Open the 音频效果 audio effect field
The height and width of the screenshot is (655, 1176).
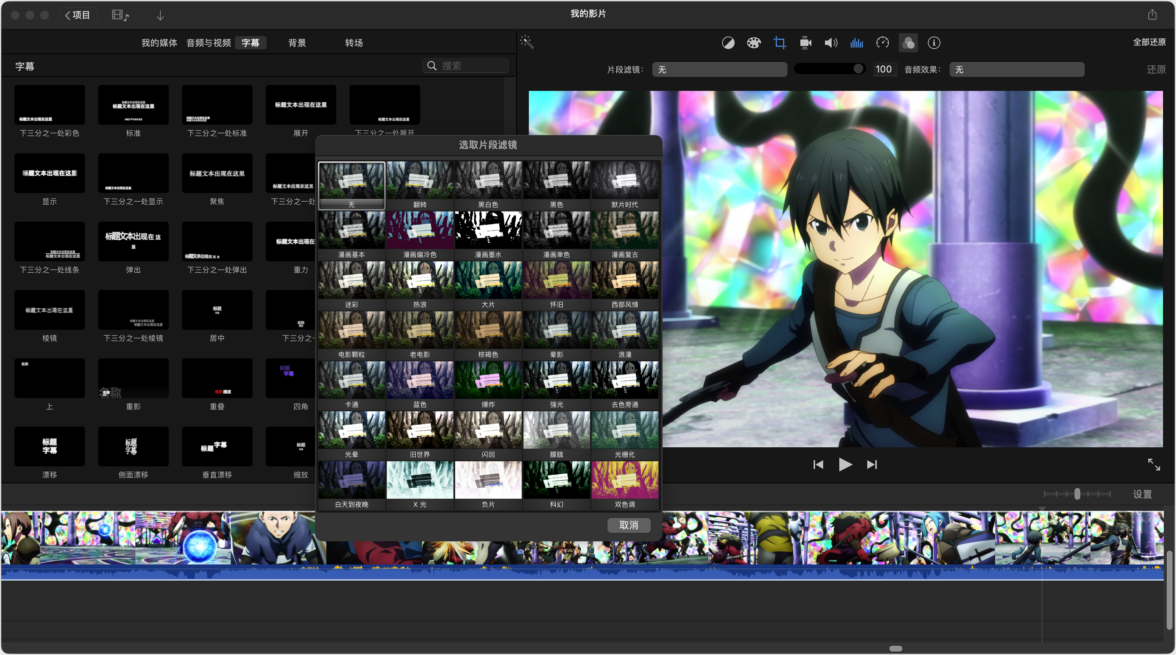pos(1017,69)
